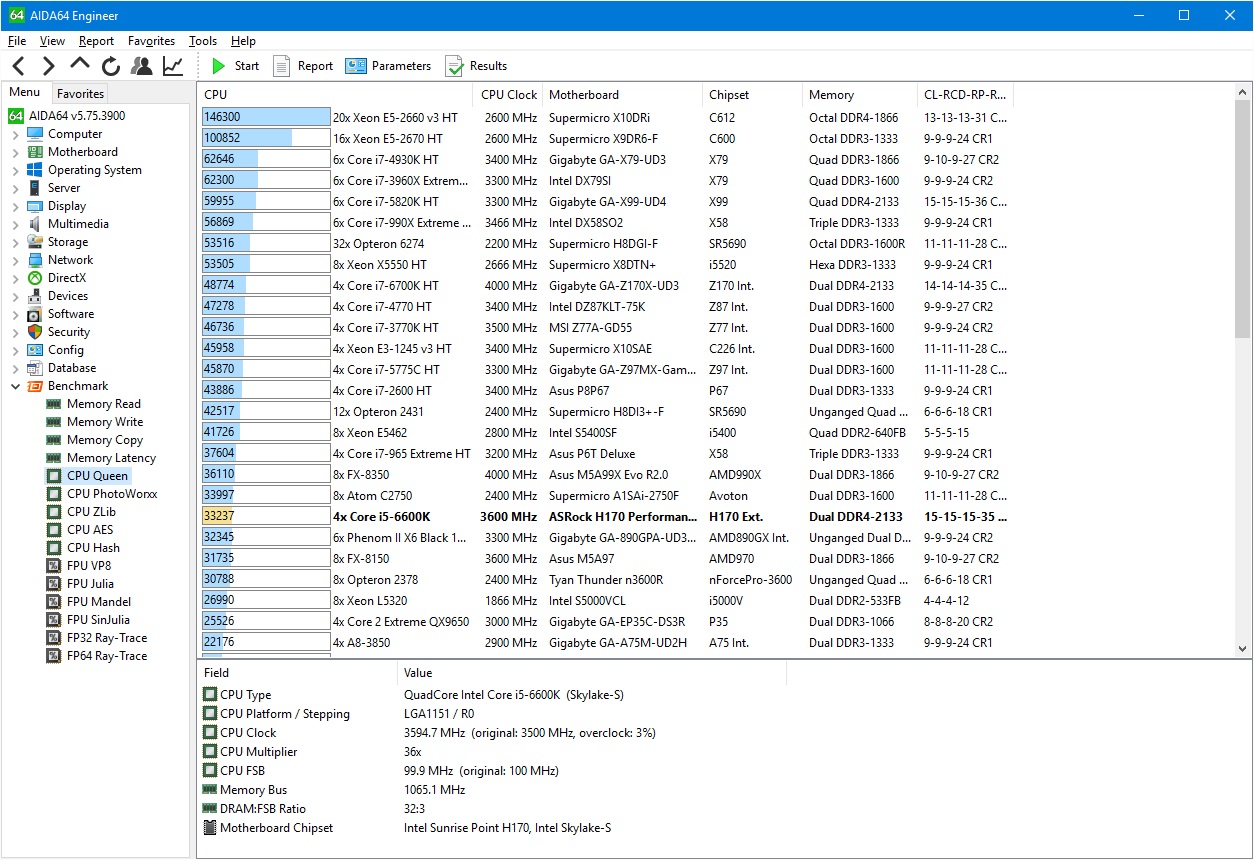Select the FP32 Ray-Trace benchmark item
The image size is (1254, 860).
click(107, 638)
